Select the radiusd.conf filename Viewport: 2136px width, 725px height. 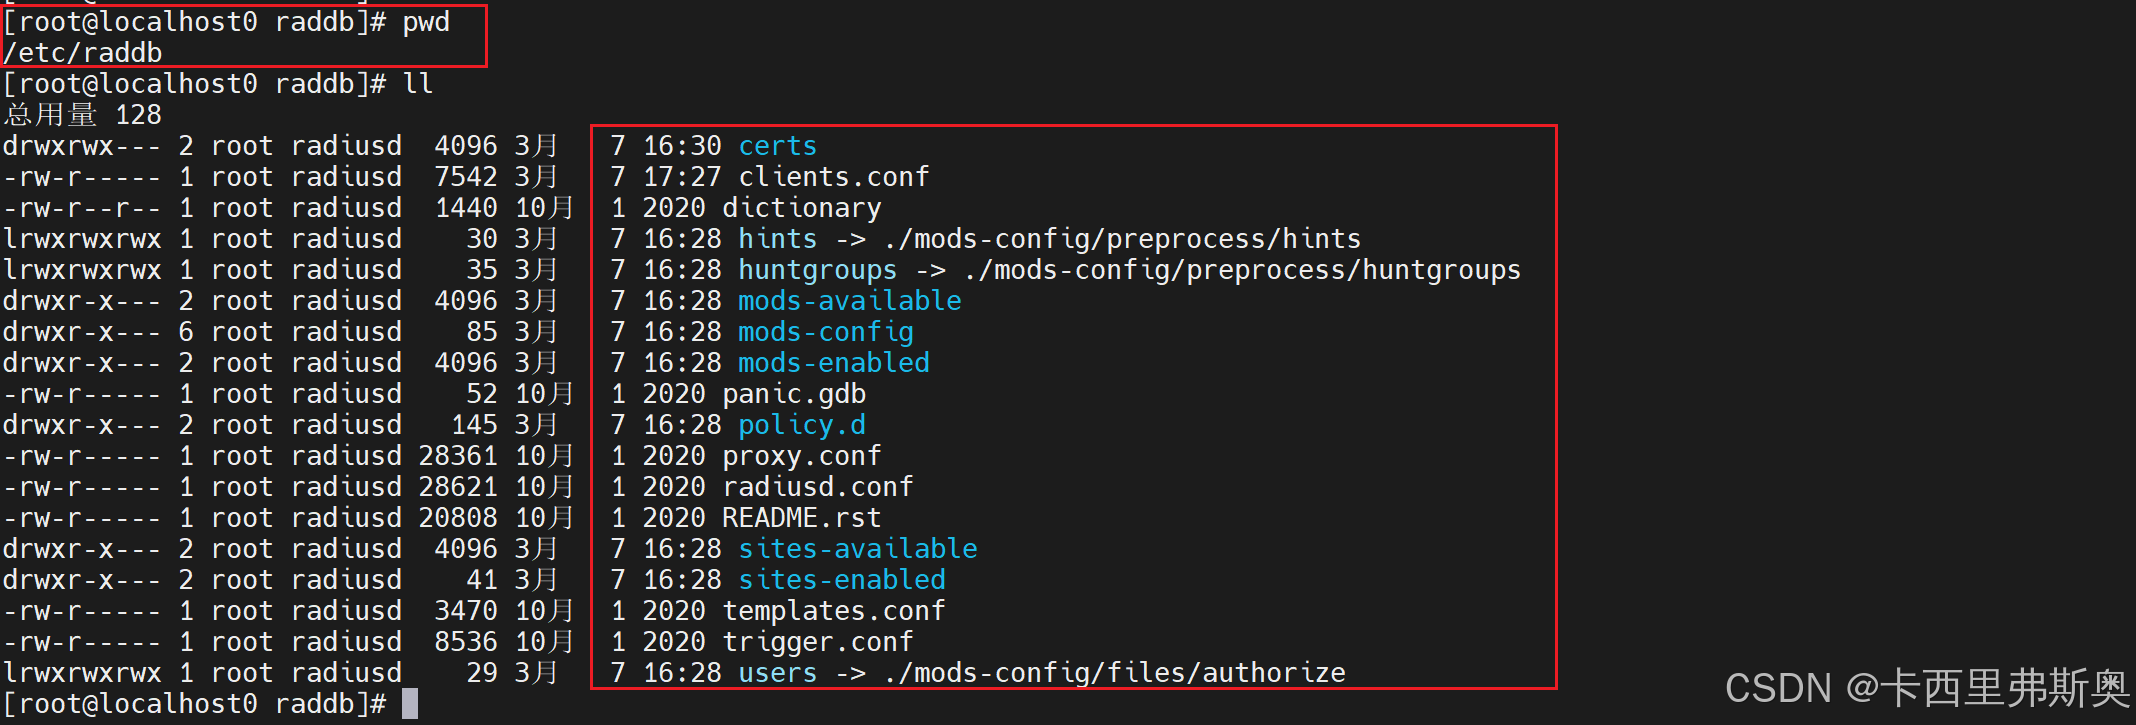817,487
